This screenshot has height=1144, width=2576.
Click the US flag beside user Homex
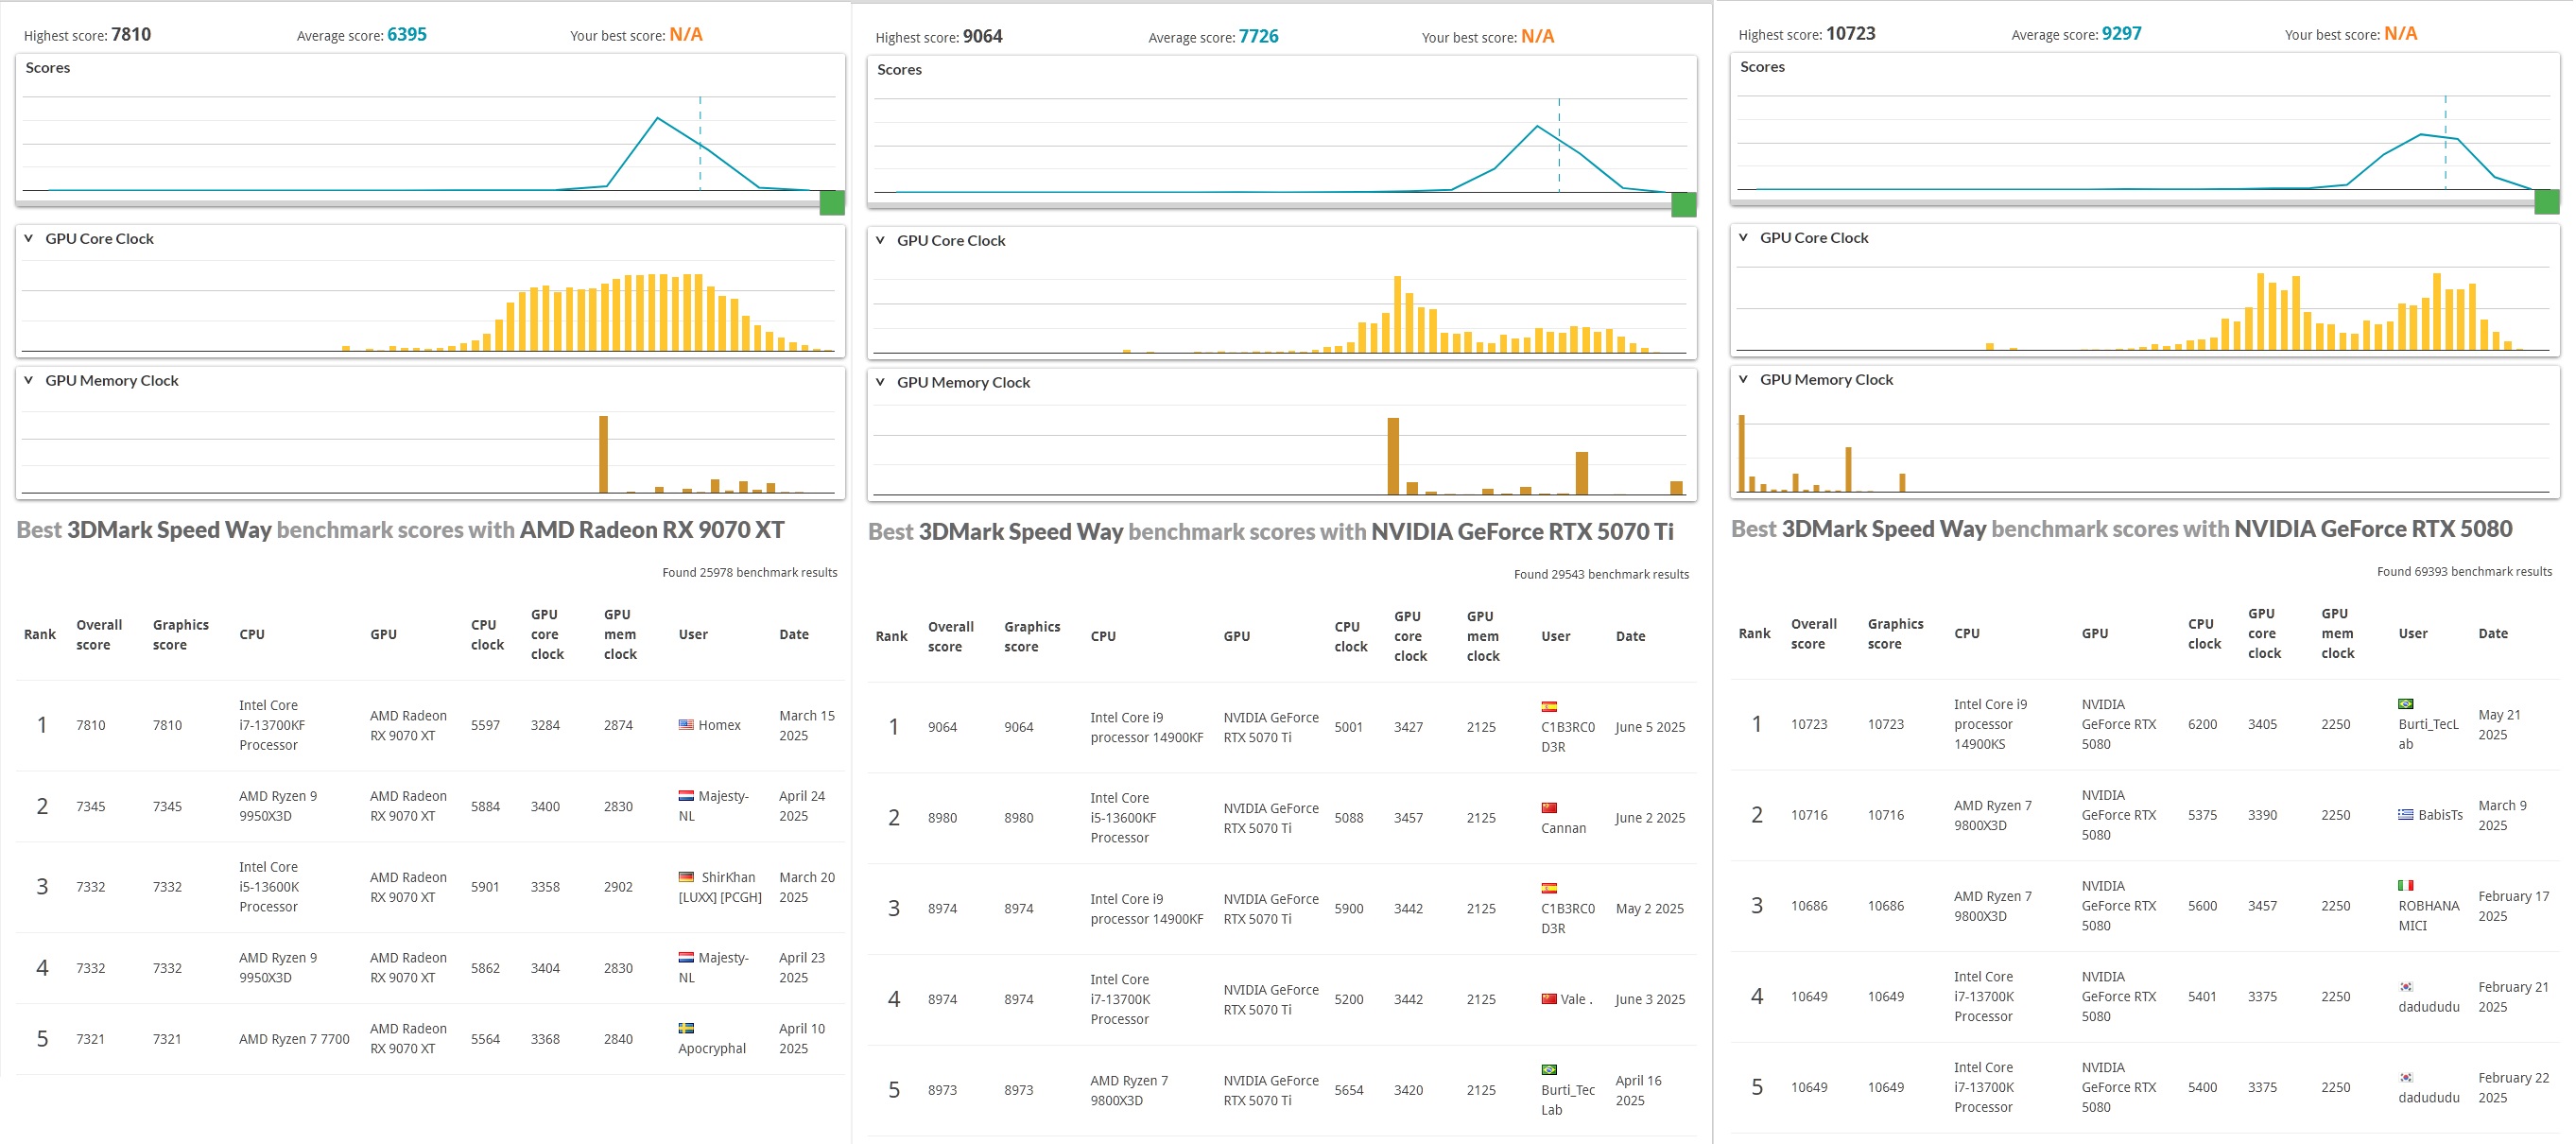coord(686,725)
